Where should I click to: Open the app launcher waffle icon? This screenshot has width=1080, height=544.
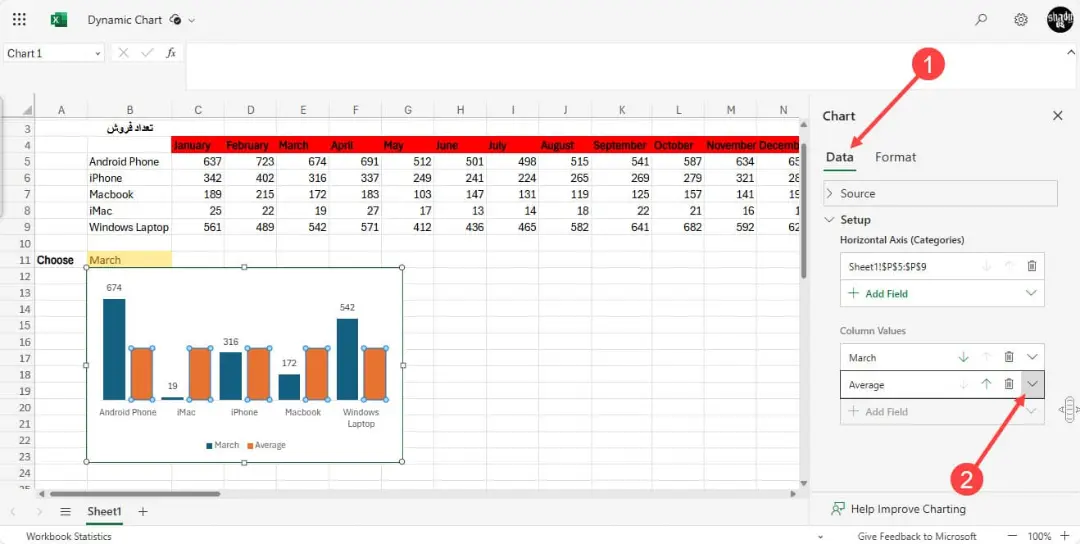19,20
